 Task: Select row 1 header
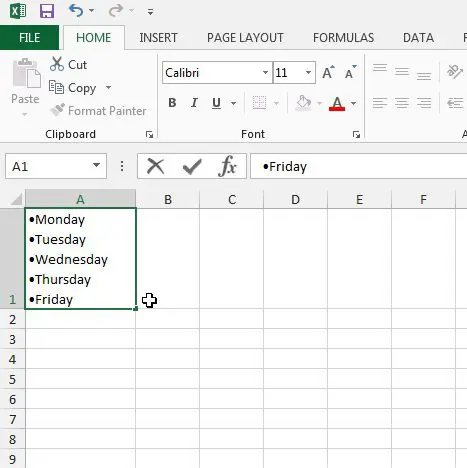(x=12, y=259)
